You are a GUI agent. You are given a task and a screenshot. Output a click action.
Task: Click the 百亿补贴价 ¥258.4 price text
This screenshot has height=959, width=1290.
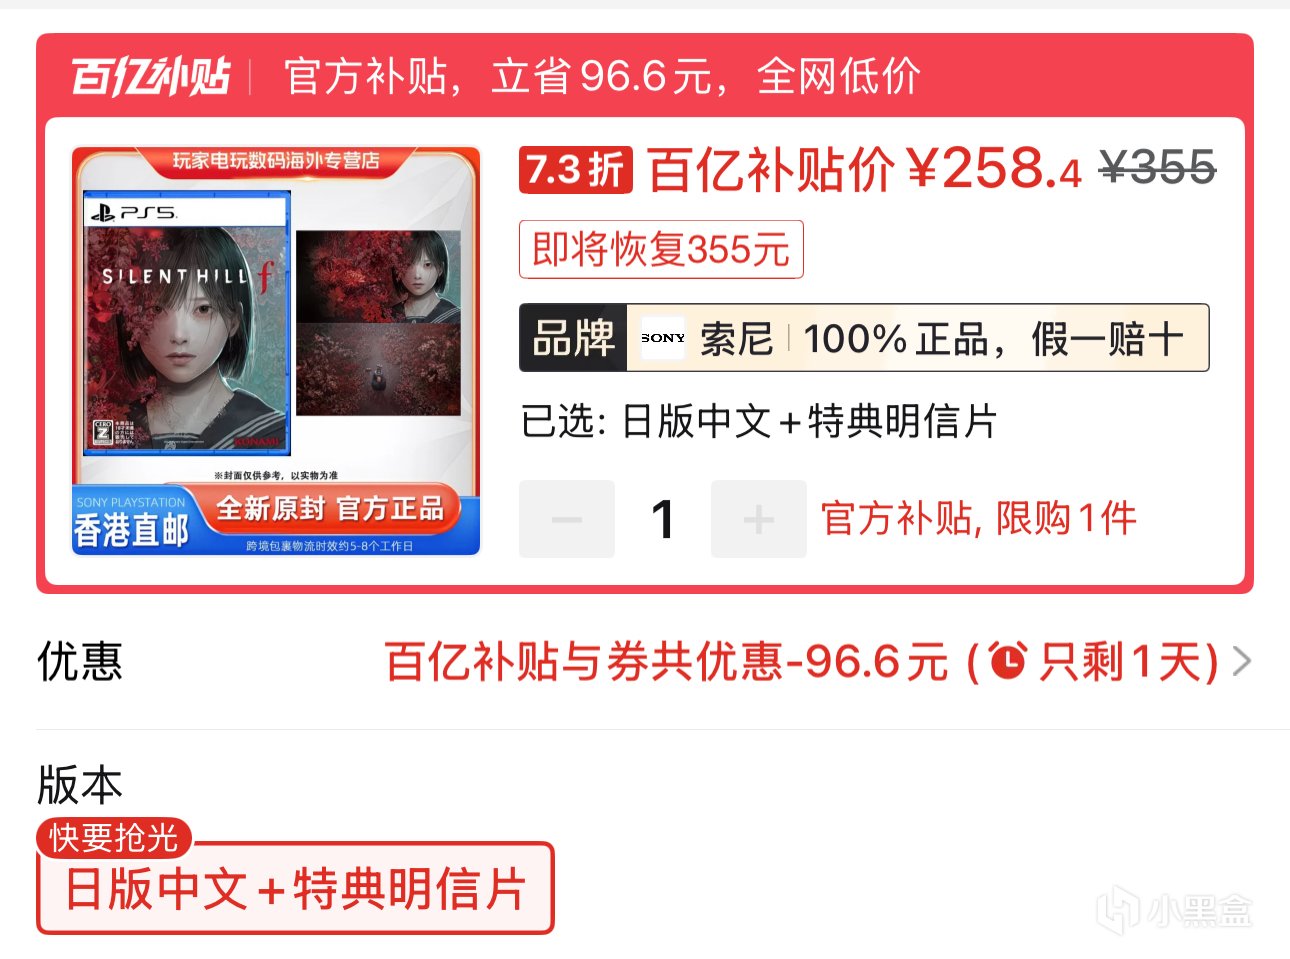pos(865,168)
